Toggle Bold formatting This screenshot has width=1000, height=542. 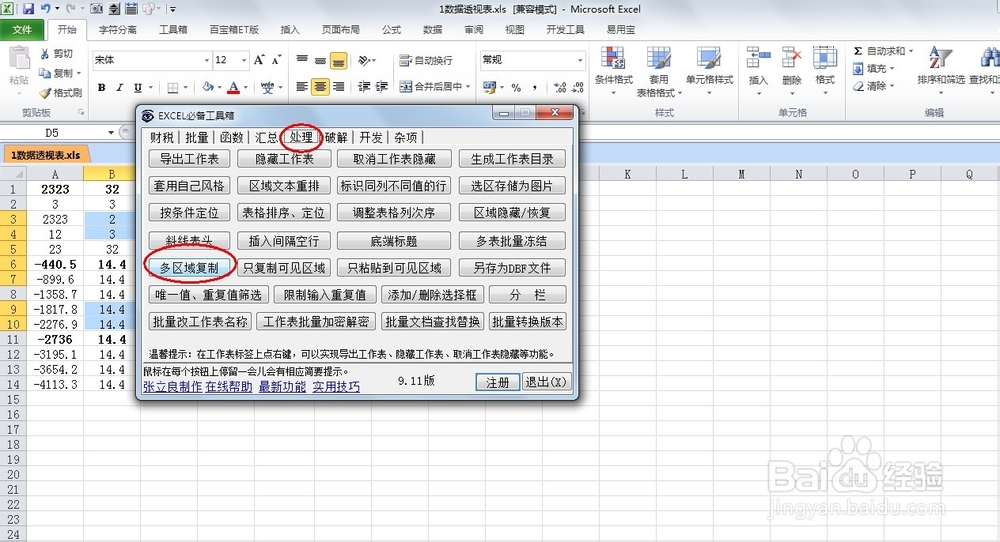[101, 87]
